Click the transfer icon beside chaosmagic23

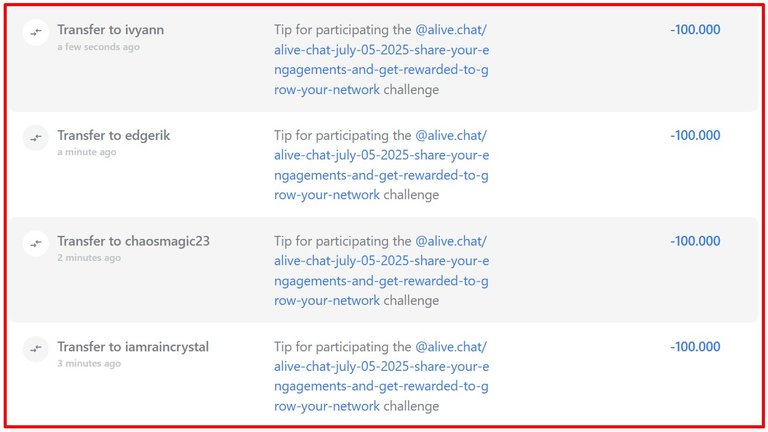coord(36,243)
